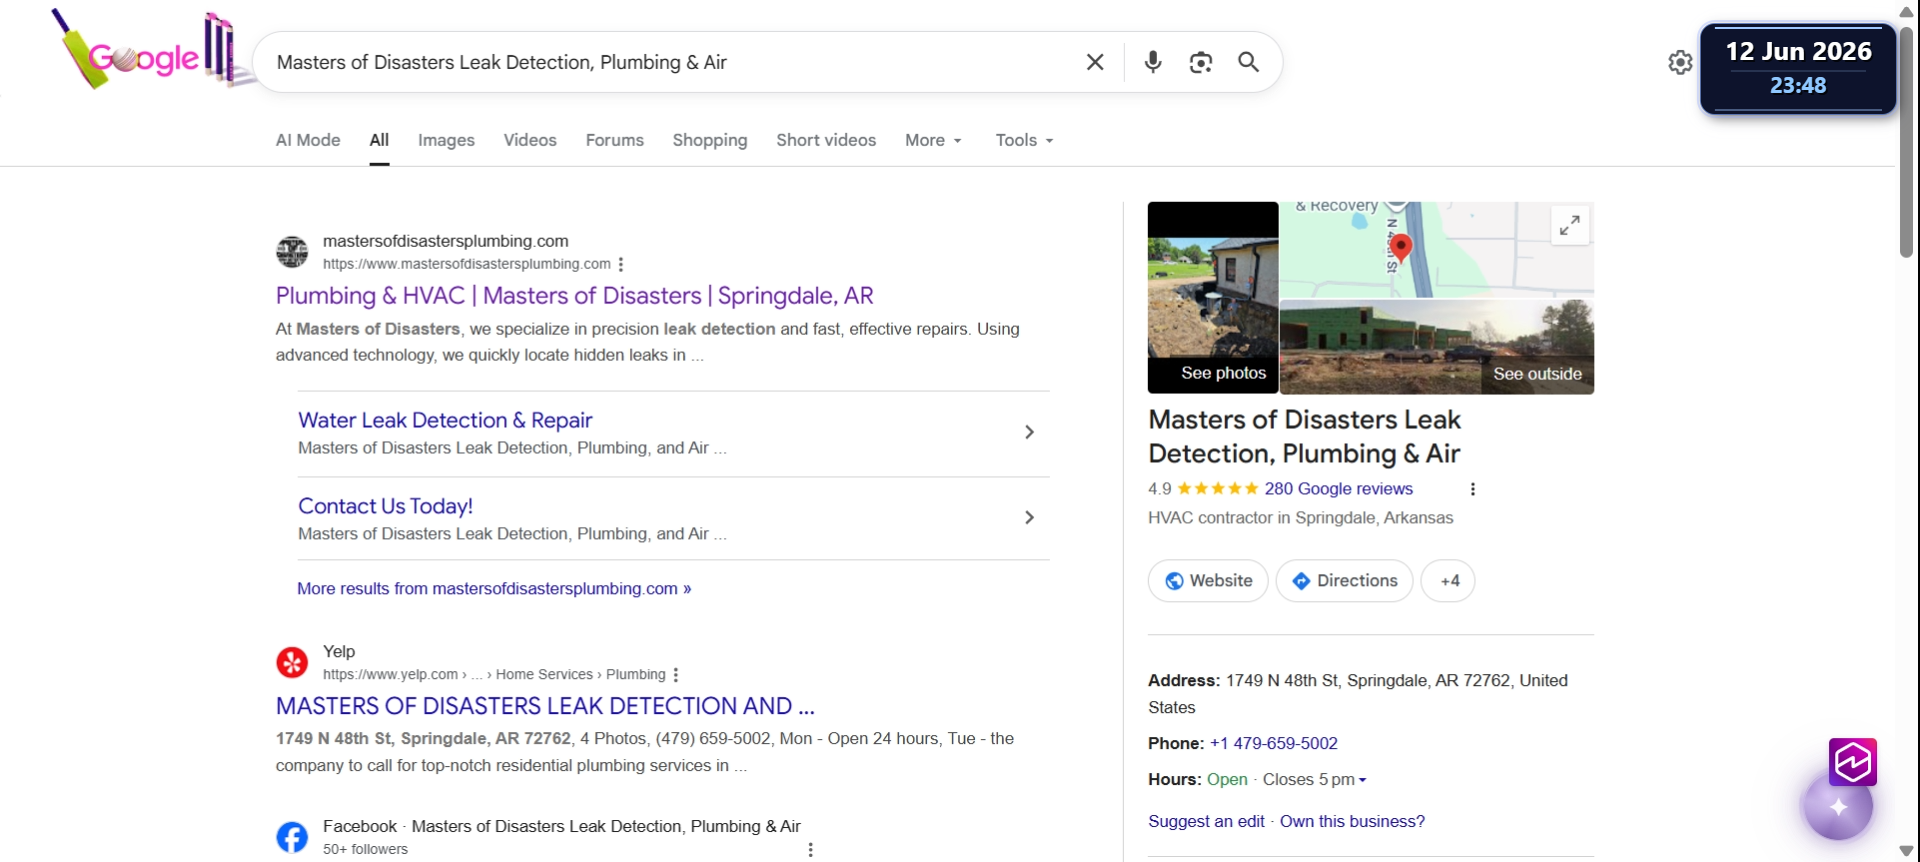
Task: Switch to Videos tab
Action: pos(530,140)
